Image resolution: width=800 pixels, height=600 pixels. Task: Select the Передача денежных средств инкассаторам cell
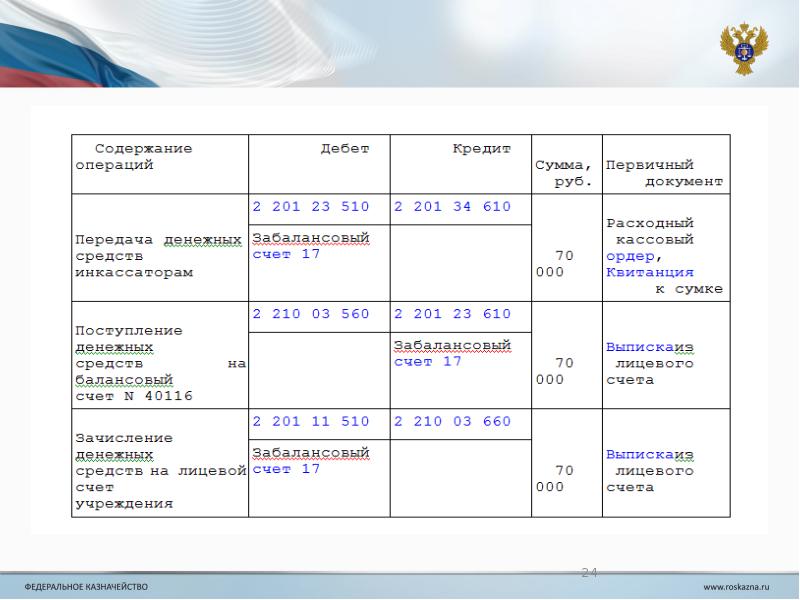coord(159,256)
